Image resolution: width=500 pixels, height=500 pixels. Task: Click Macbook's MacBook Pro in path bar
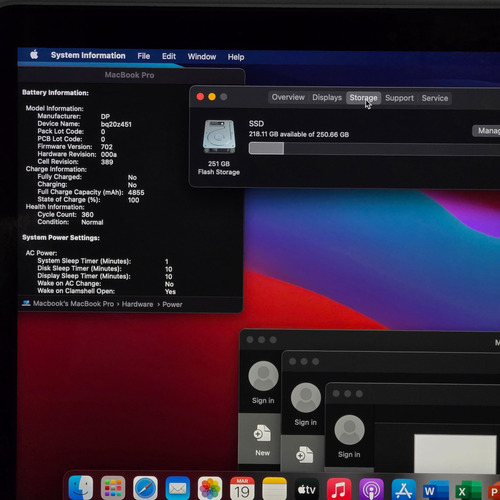click(x=73, y=304)
